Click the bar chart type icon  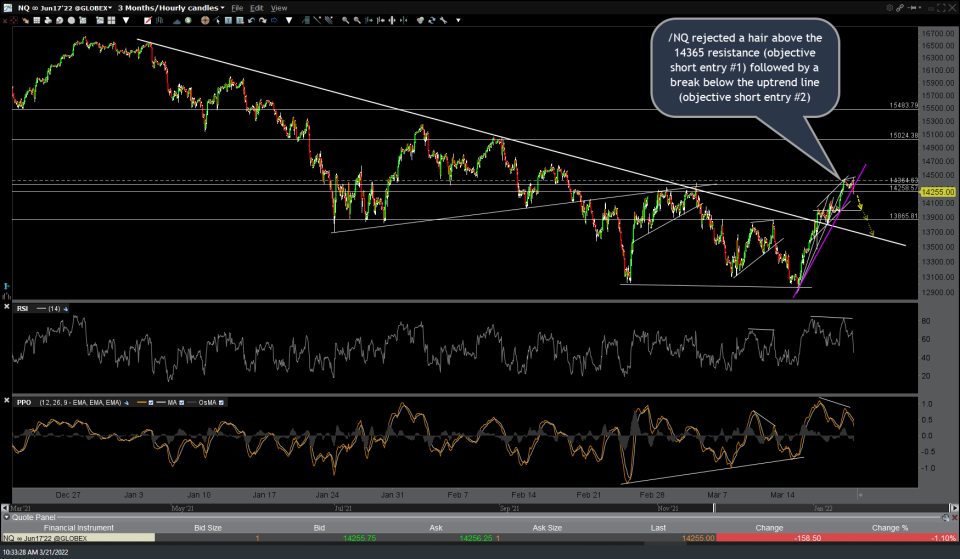coord(159,20)
